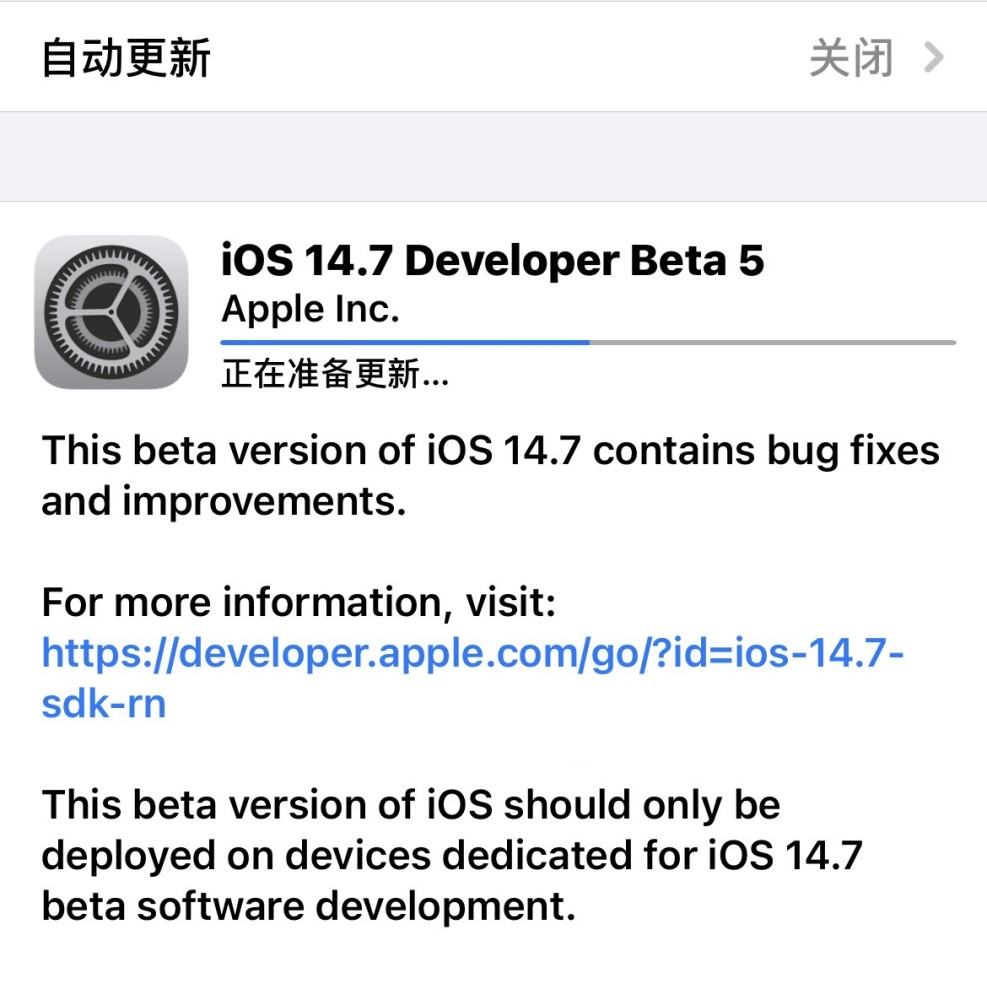Click the and improvements text line
The width and height of the screenshot is (987, 1000).
[x=224, y=502]
